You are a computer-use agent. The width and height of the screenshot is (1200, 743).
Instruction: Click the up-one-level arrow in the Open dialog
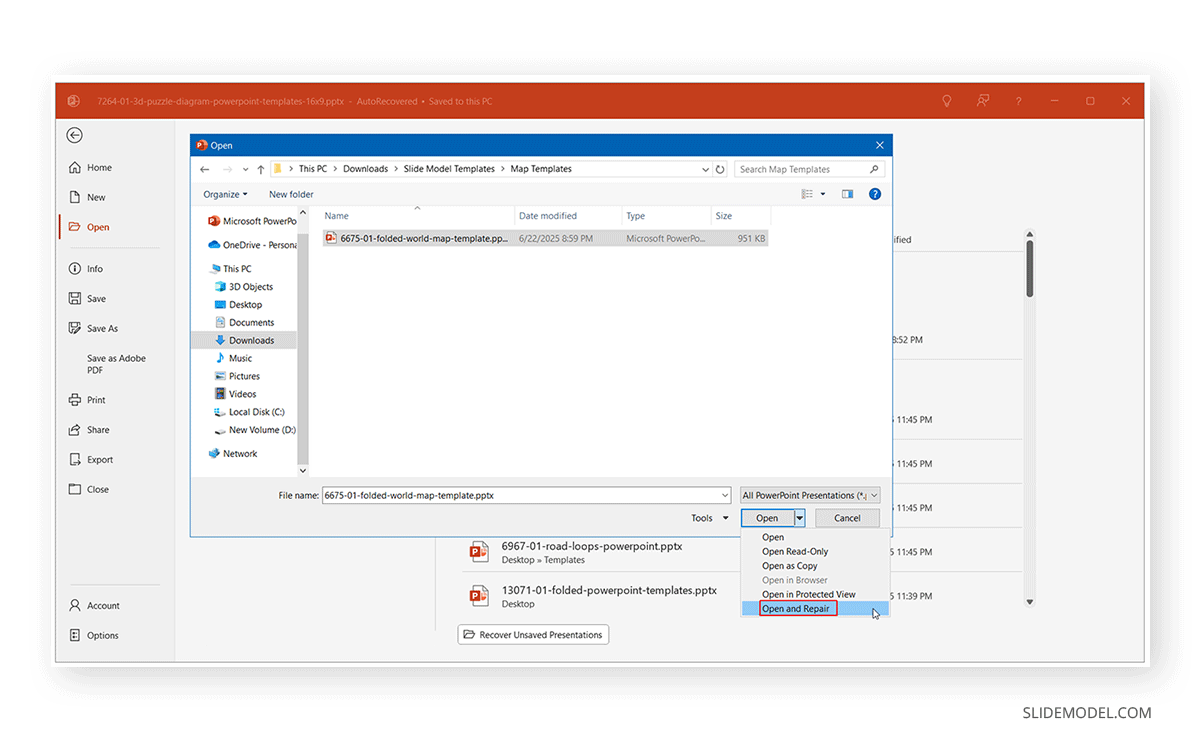coord(260,168)
